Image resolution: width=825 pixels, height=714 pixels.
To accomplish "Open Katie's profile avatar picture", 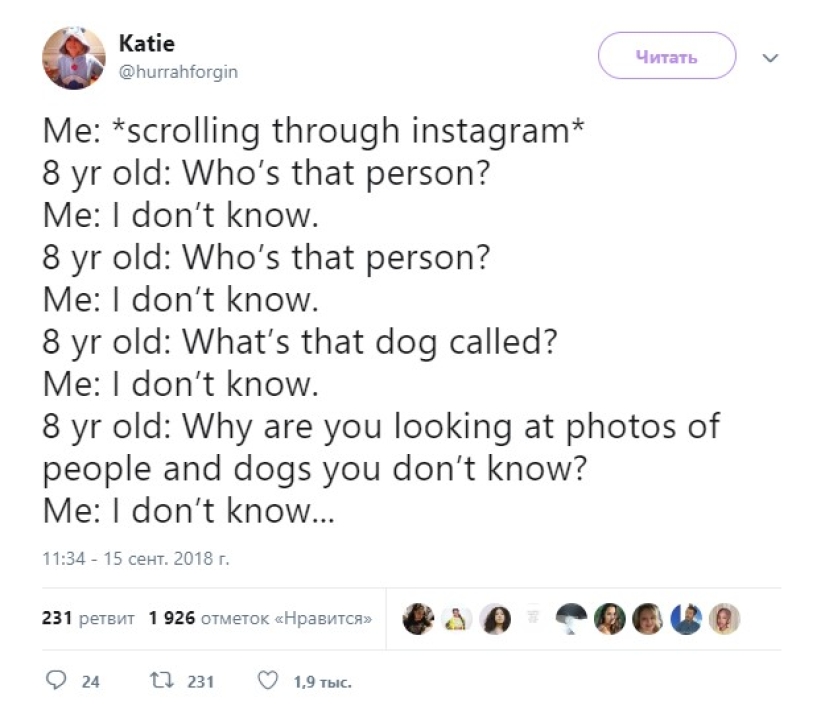I will tap(73, 58).
